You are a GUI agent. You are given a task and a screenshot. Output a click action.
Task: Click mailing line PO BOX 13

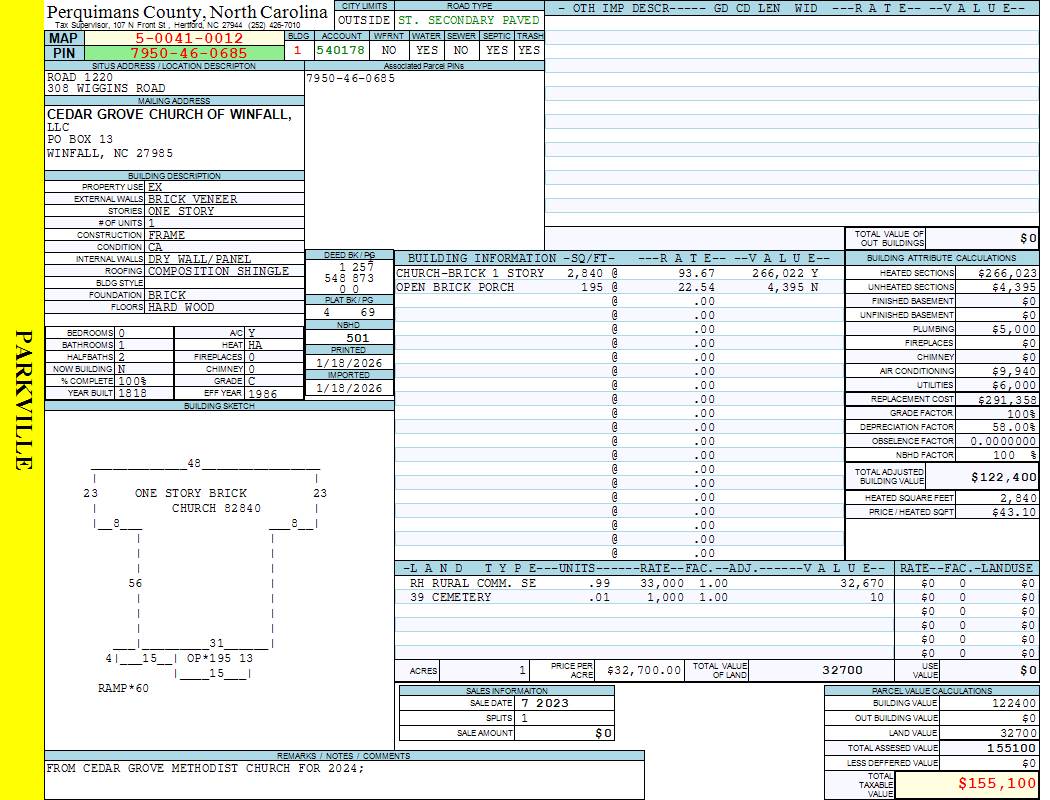(80, 139)
